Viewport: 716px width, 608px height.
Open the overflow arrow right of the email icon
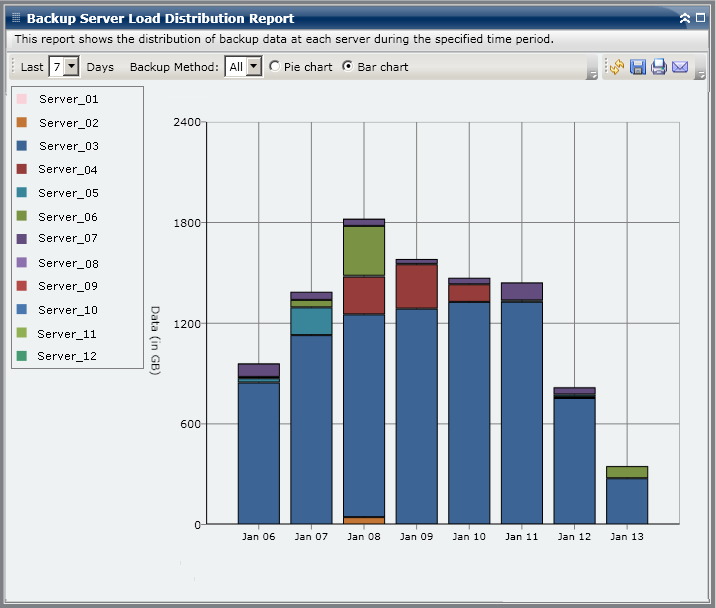[701, 74]
